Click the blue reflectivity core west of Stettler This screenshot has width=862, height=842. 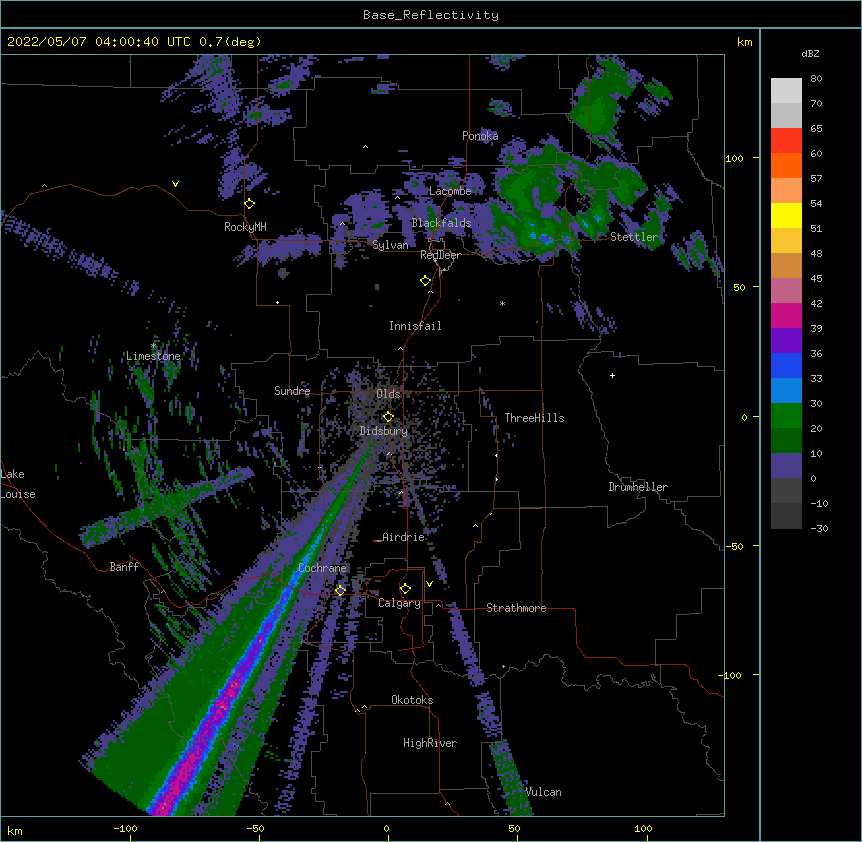pyautogui.click(x=546, y=239)
